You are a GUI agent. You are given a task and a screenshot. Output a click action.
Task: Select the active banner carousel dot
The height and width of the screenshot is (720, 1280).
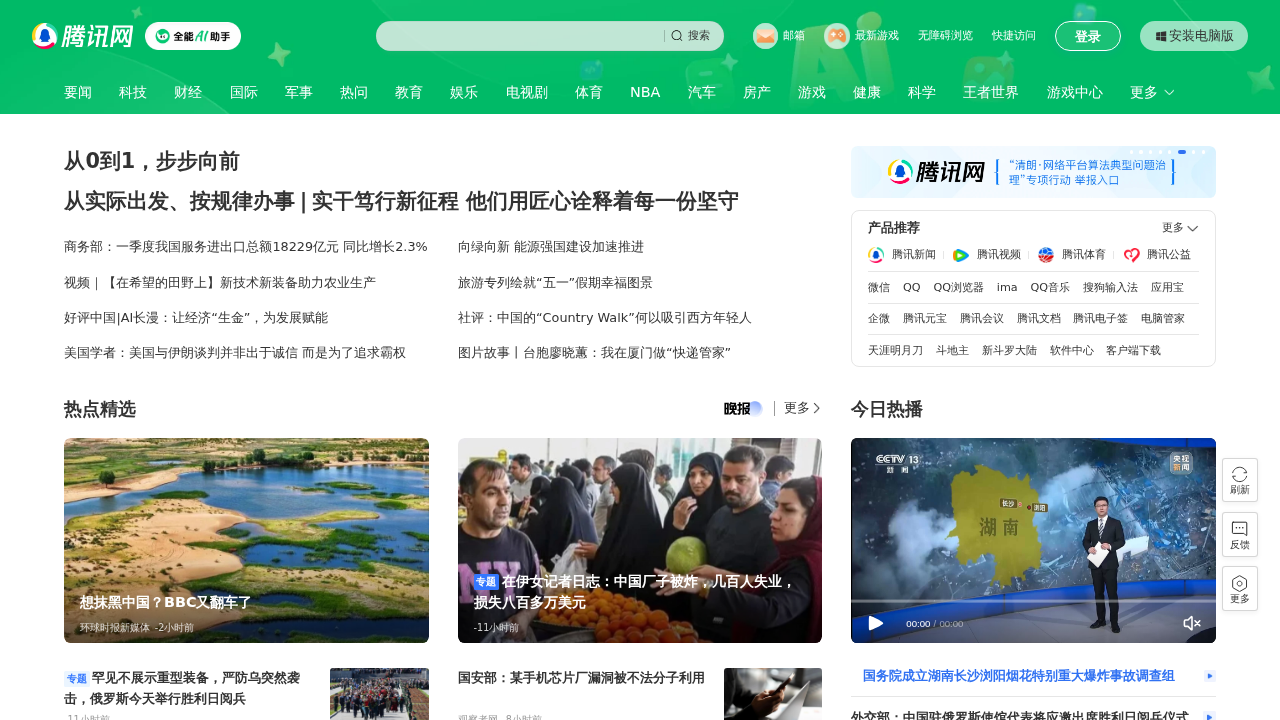(x=1182, y=152)
